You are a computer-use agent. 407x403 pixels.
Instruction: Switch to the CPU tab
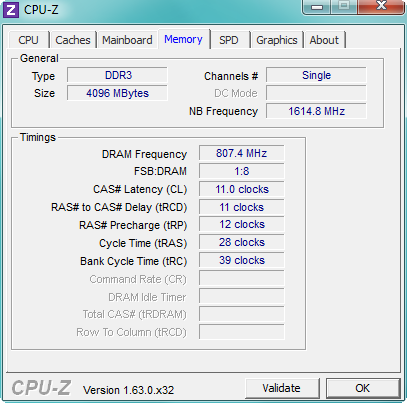click(x=29, y=40)
